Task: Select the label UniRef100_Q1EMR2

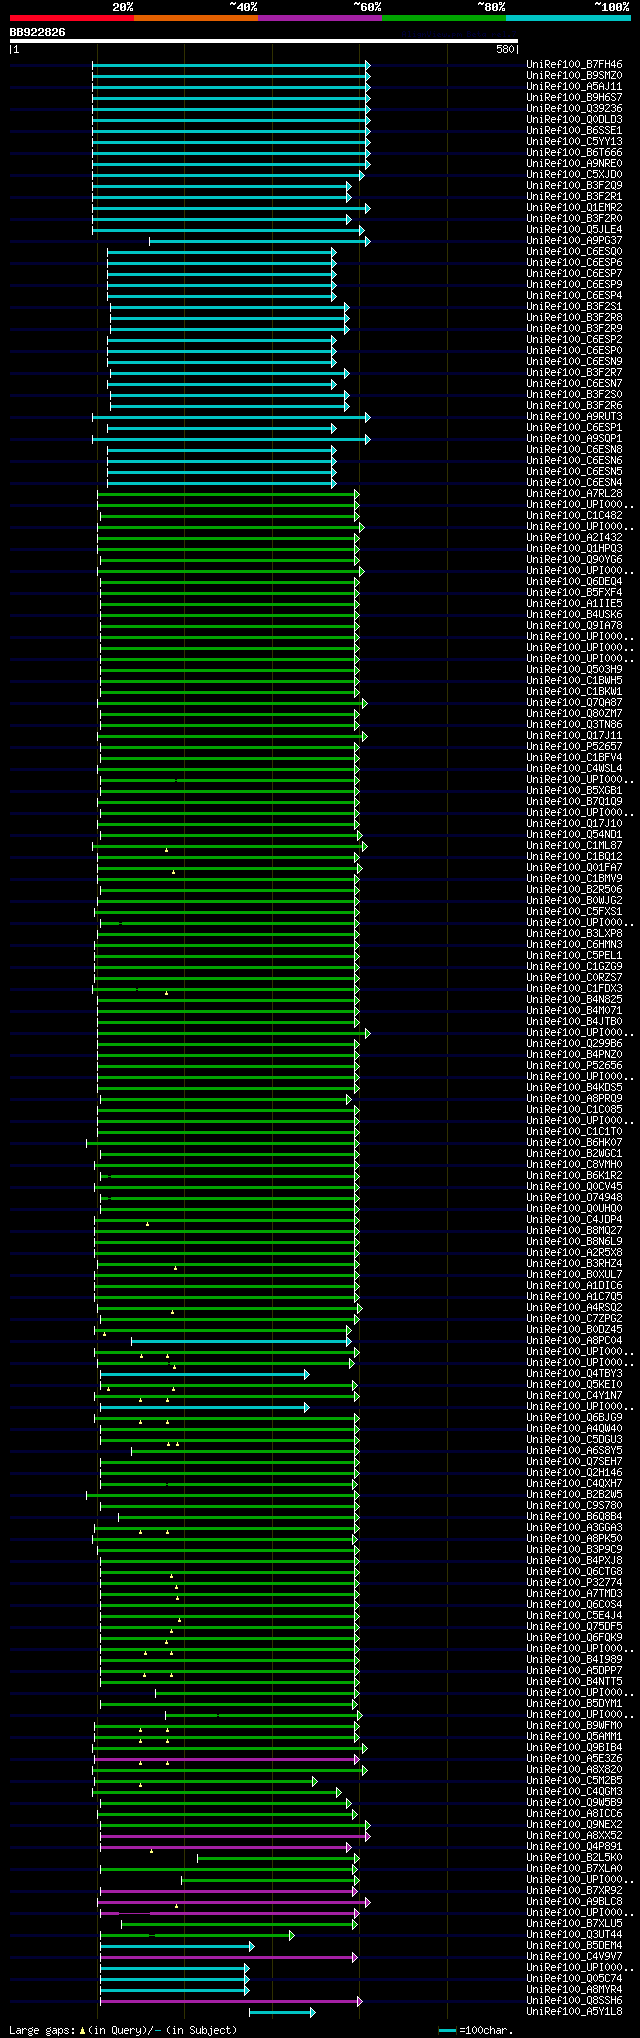Action: click(x=574, y=208)
